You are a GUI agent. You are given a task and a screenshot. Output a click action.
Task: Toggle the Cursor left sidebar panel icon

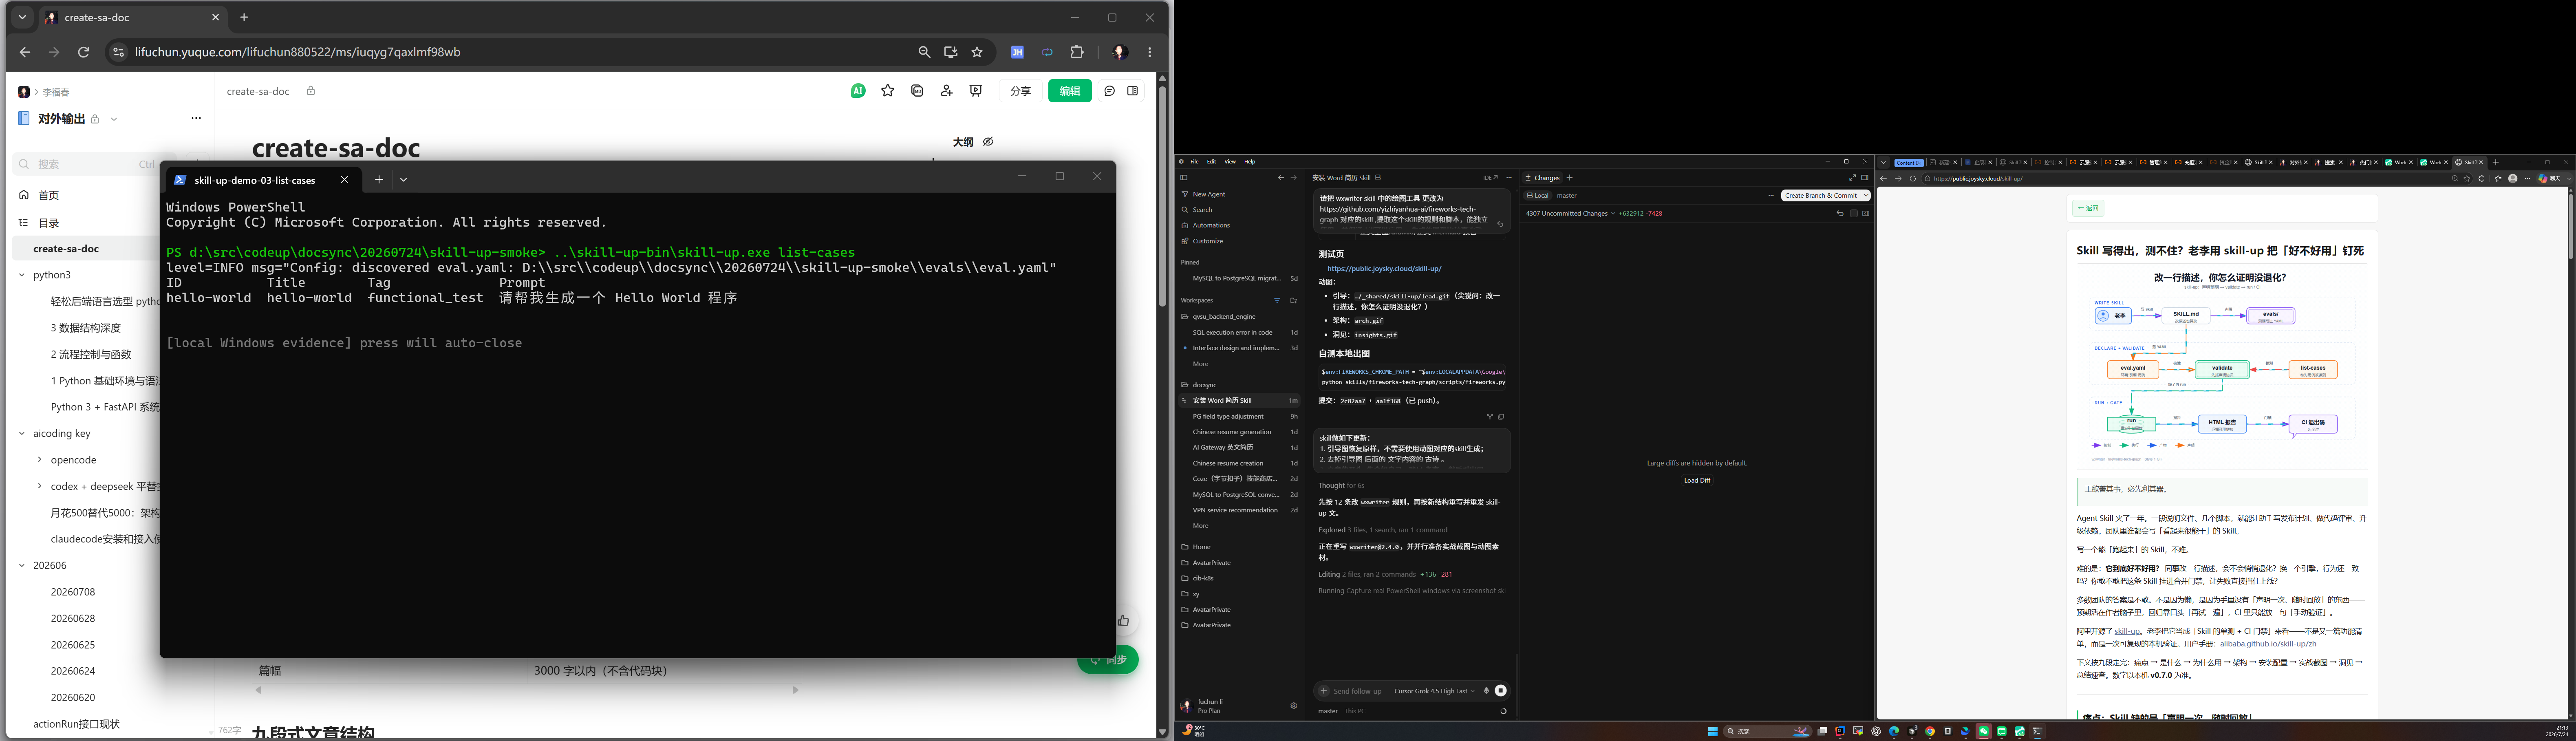click(x=1184, y=178)
